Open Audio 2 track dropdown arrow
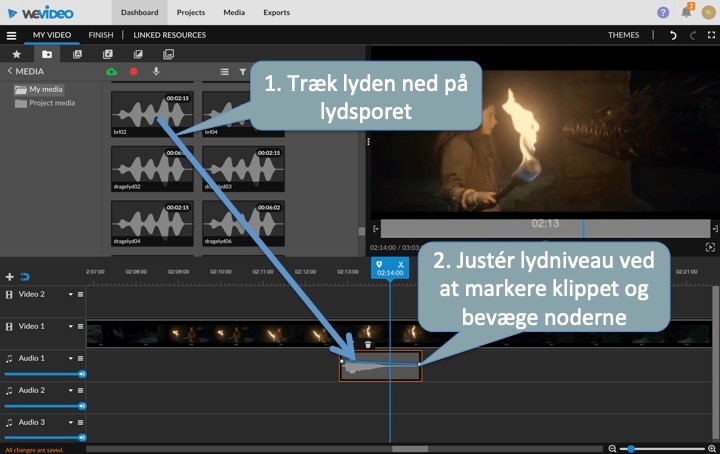 (71, 391)
